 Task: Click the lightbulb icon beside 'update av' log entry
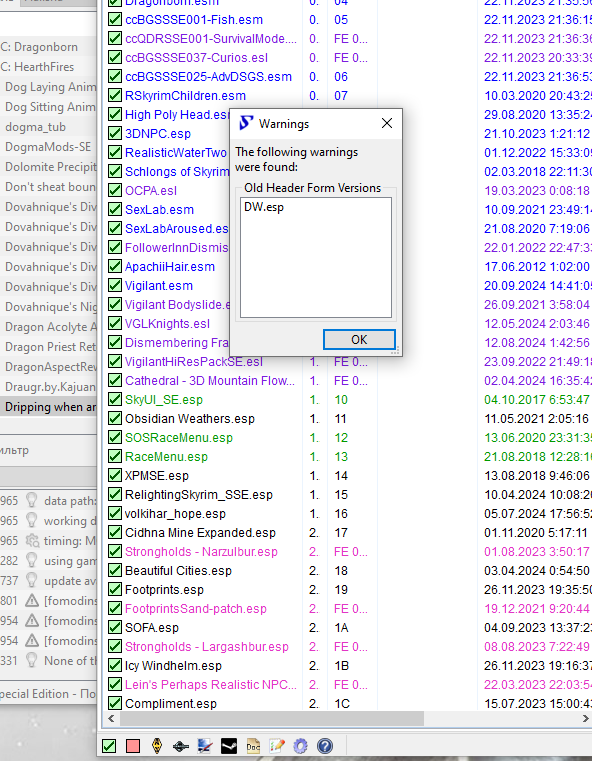pos(32,580)
